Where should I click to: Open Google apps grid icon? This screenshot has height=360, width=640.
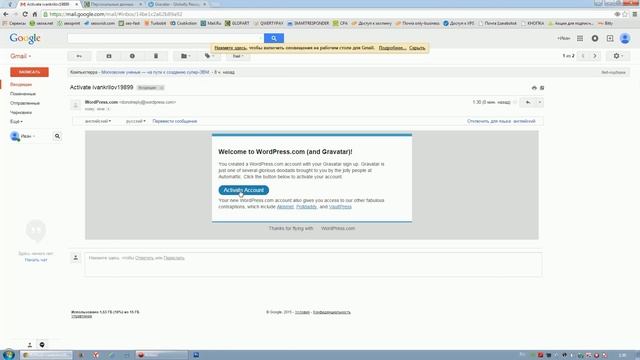click(580, 38)
